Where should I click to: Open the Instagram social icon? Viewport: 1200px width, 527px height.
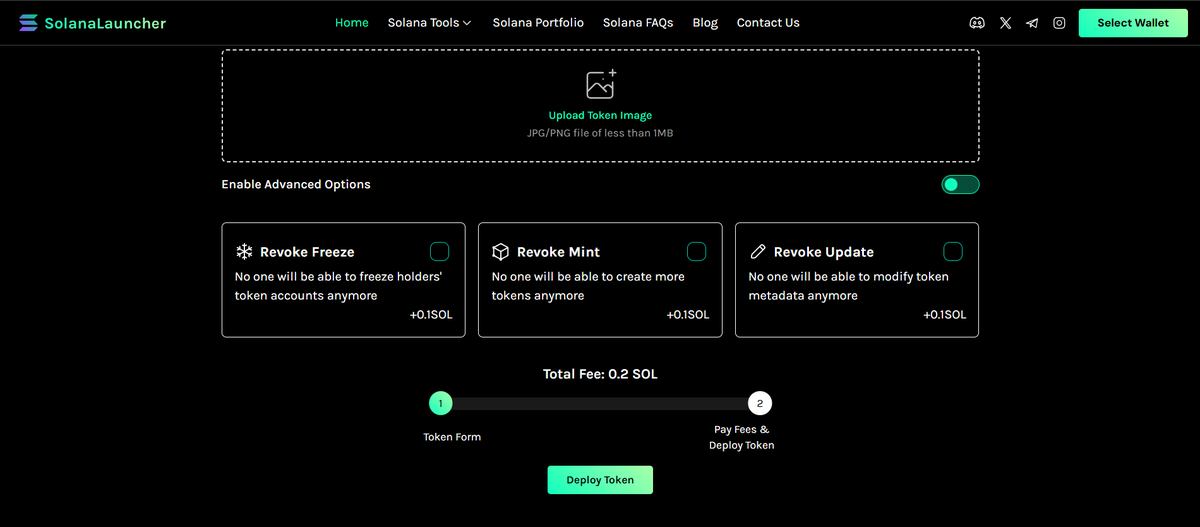(1059, 23)
